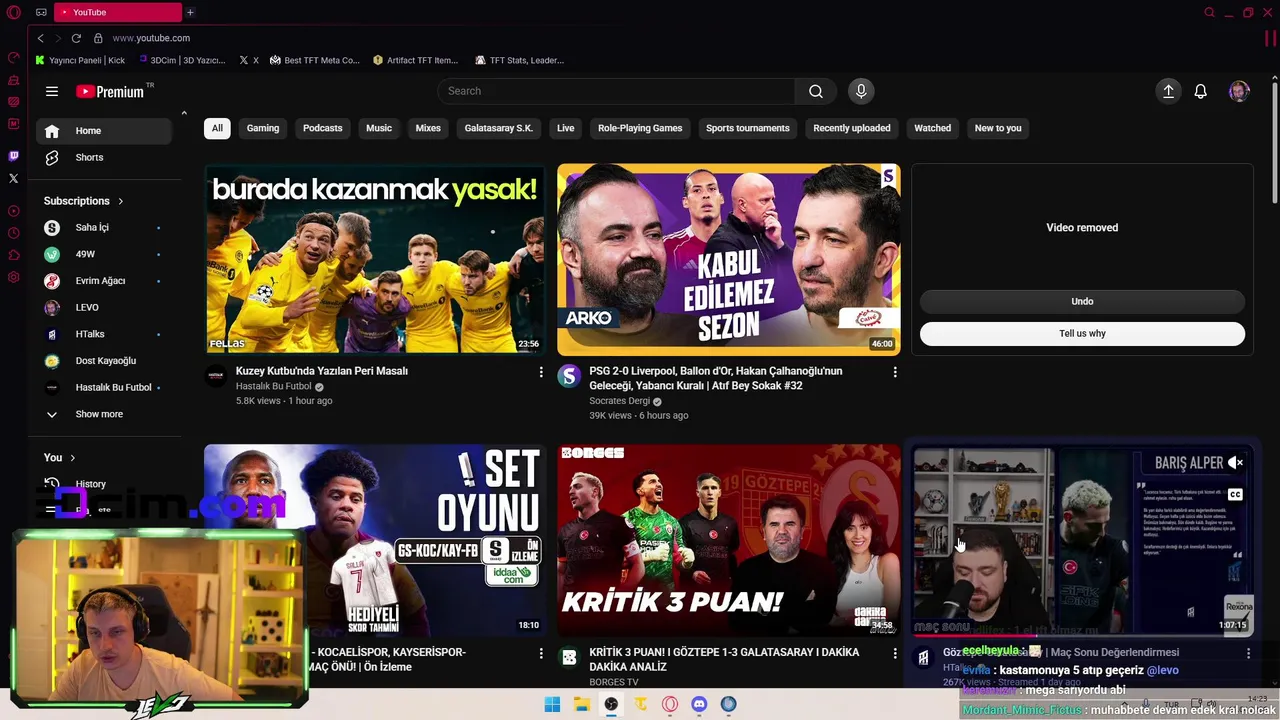Open Twitch panel in Opera sidebar

(14, 156)
